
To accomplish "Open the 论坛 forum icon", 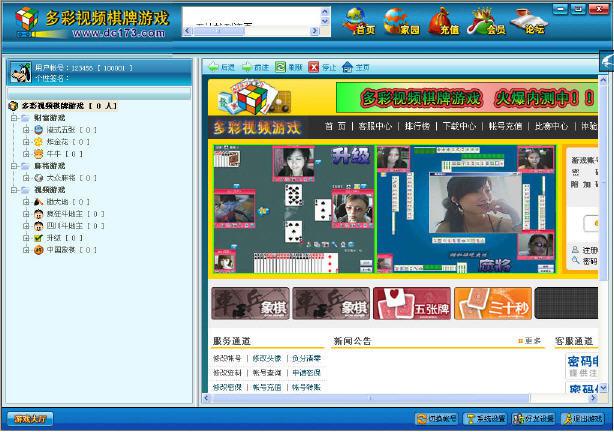I will click(x=531, y=21).
